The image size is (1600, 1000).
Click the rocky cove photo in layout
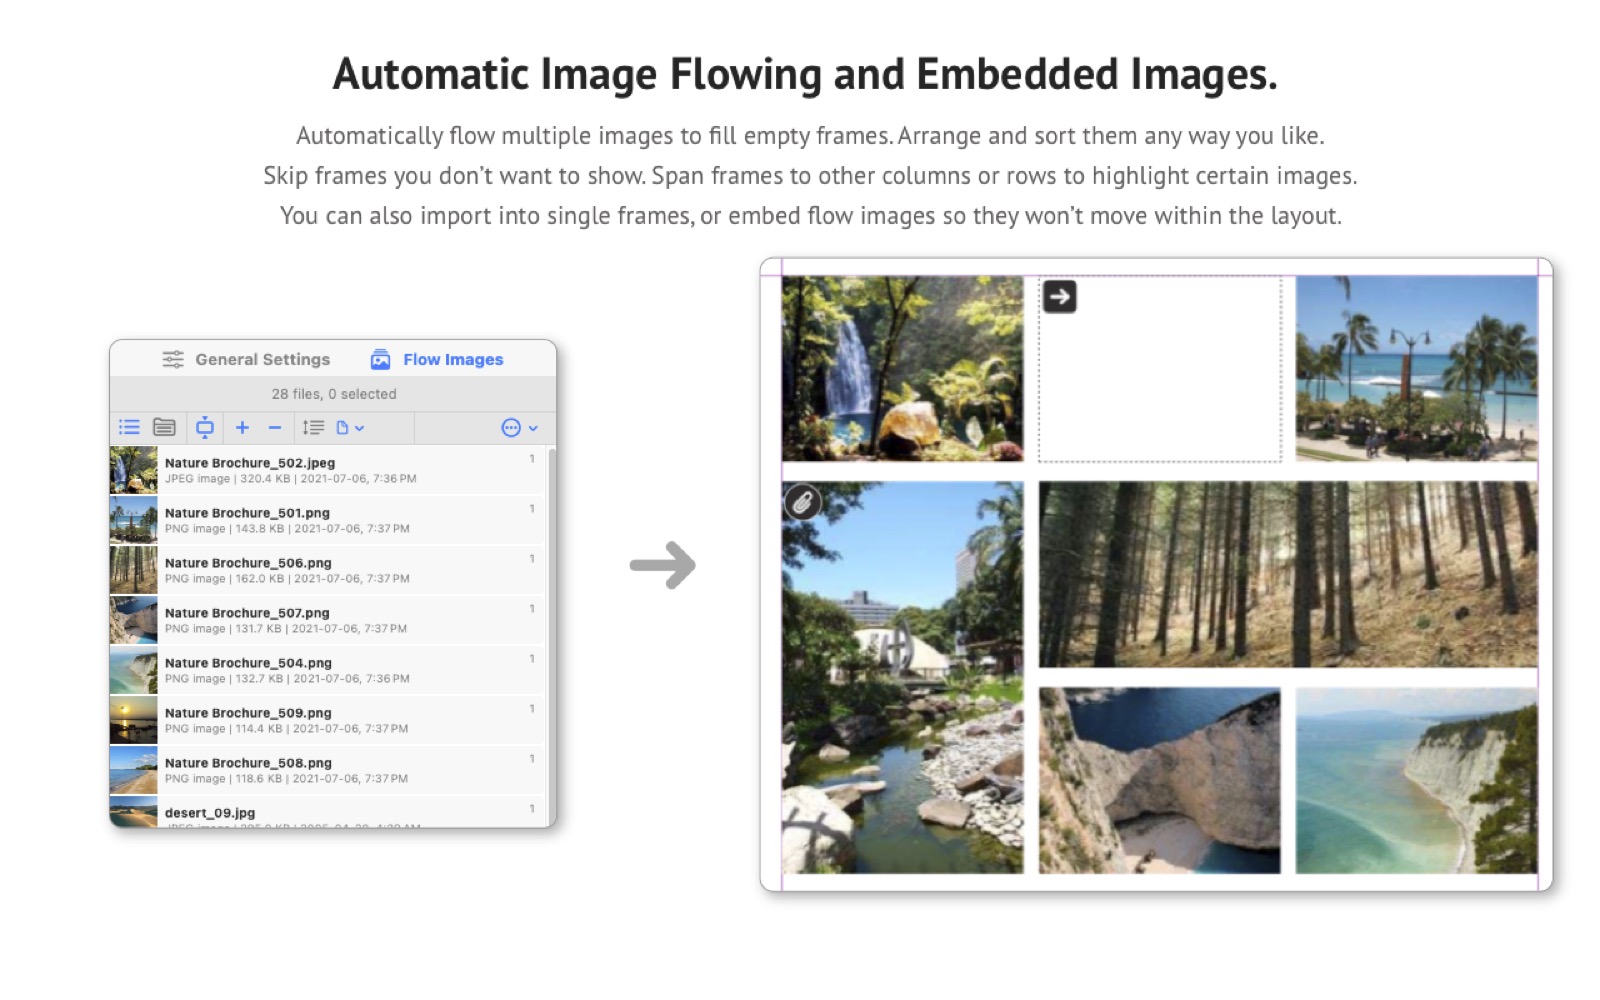[1159, 780]
